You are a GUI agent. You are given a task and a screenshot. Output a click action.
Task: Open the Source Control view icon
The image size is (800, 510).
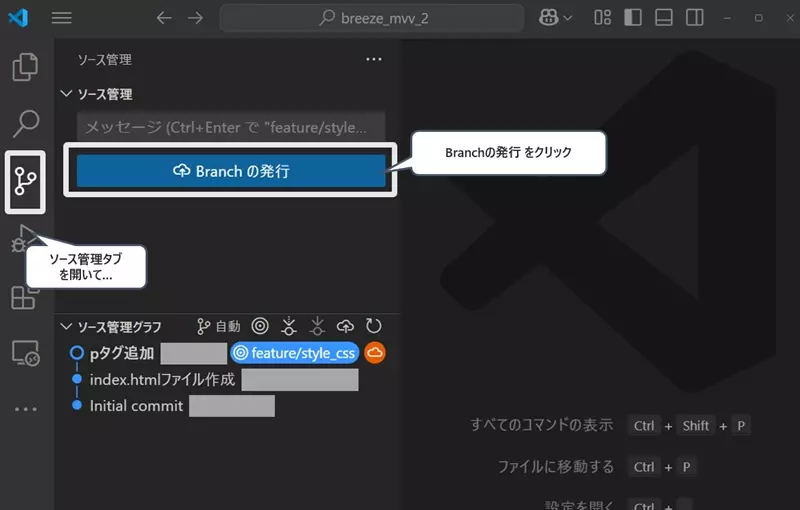coord(25,182)
